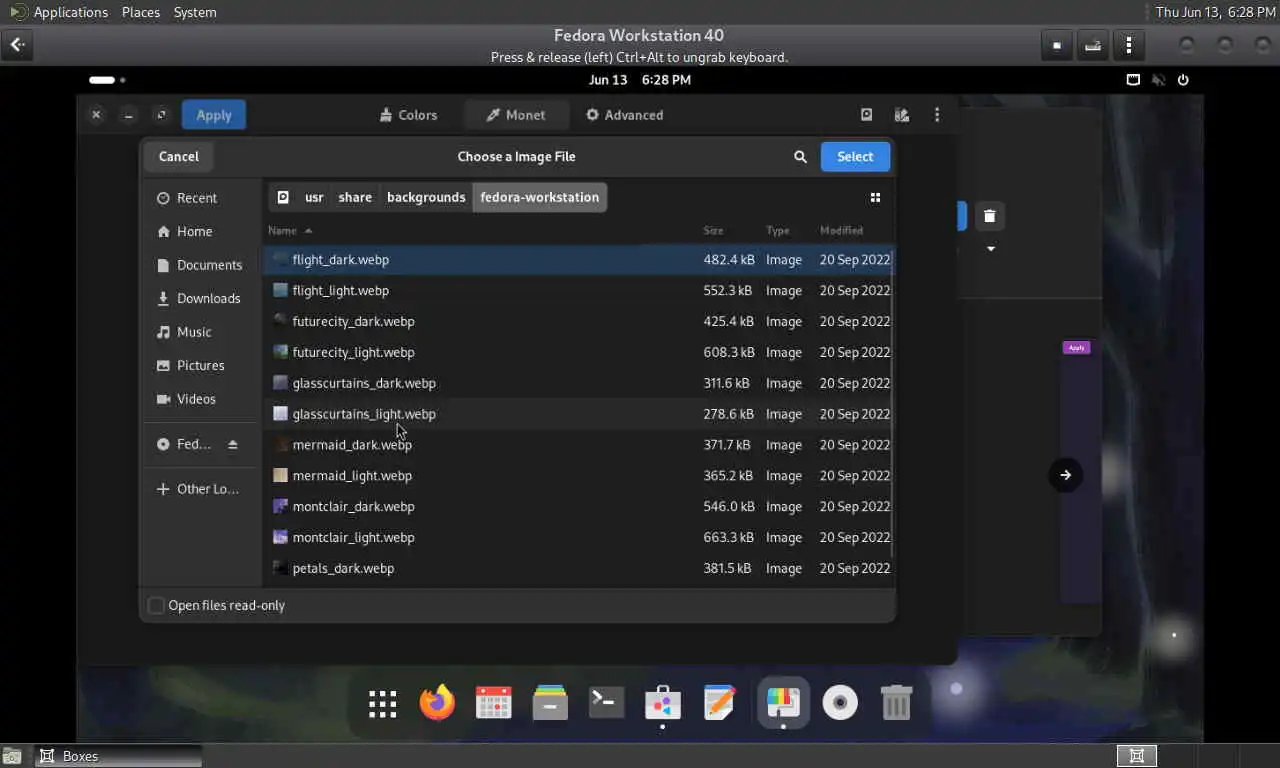1280x768 pixels.
Task: Click the guest screen indicator icon in top bar
Action: pyautogui.click(x=1133, y=80)
